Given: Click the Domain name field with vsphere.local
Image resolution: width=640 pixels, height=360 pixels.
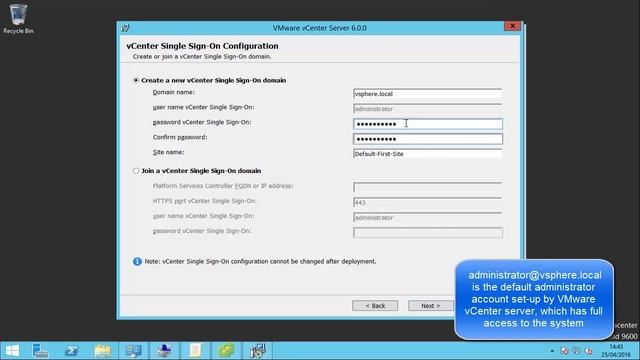Looking at the screenshot, I should click(x=427, y=94).
